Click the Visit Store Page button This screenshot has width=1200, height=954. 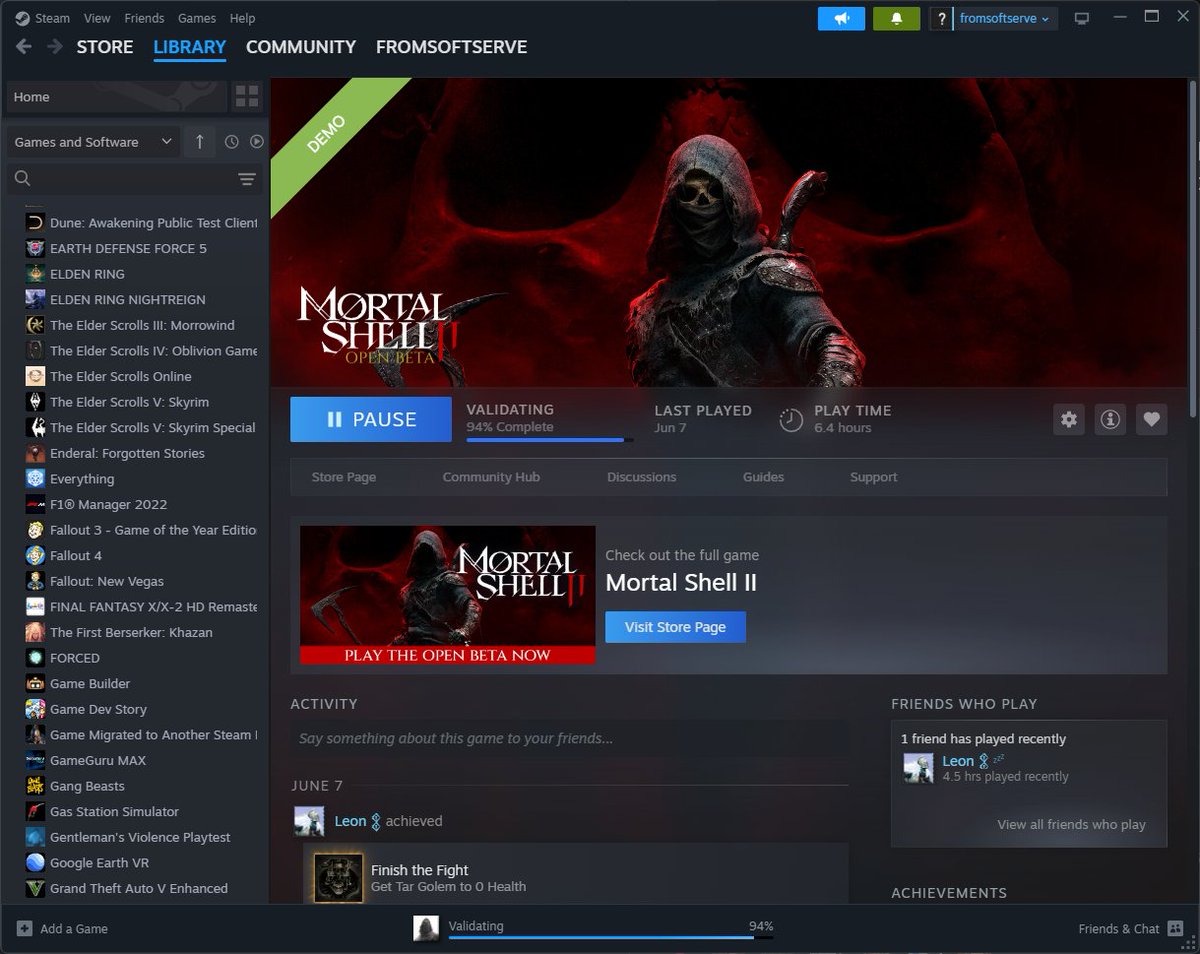tap(675, 627)
